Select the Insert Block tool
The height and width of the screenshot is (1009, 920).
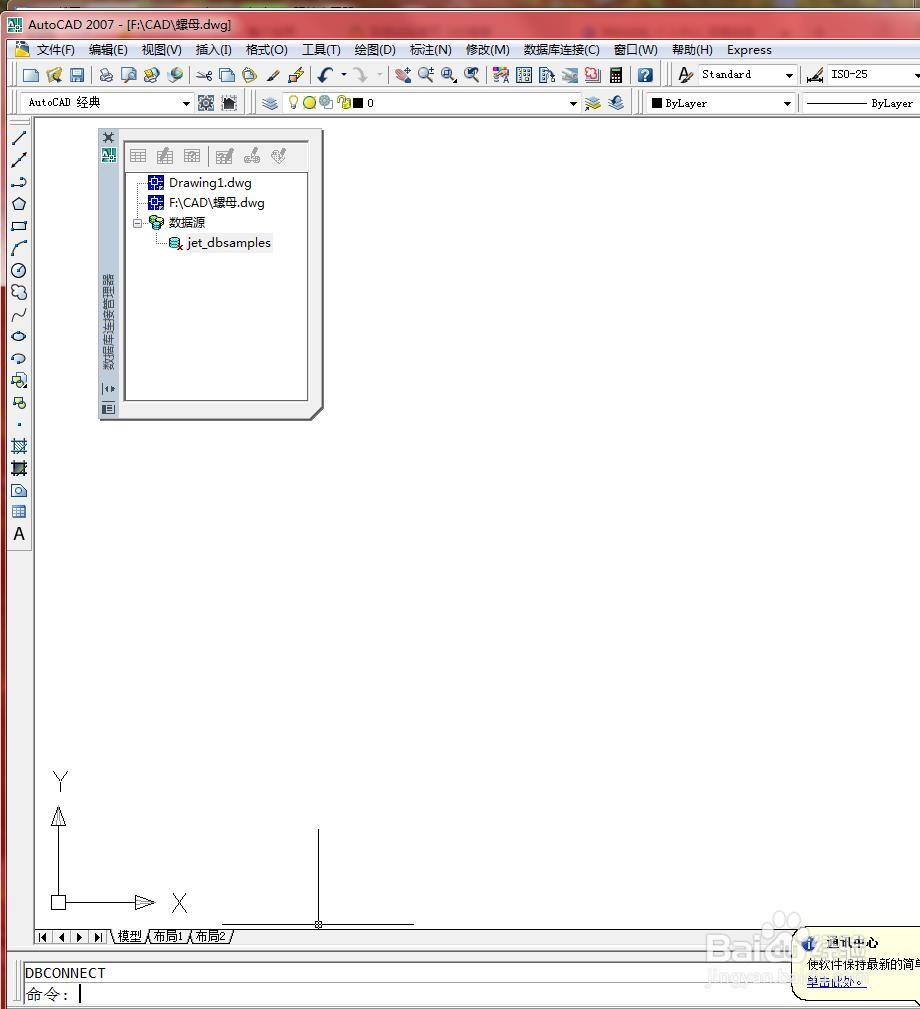(x=19, y=380)
